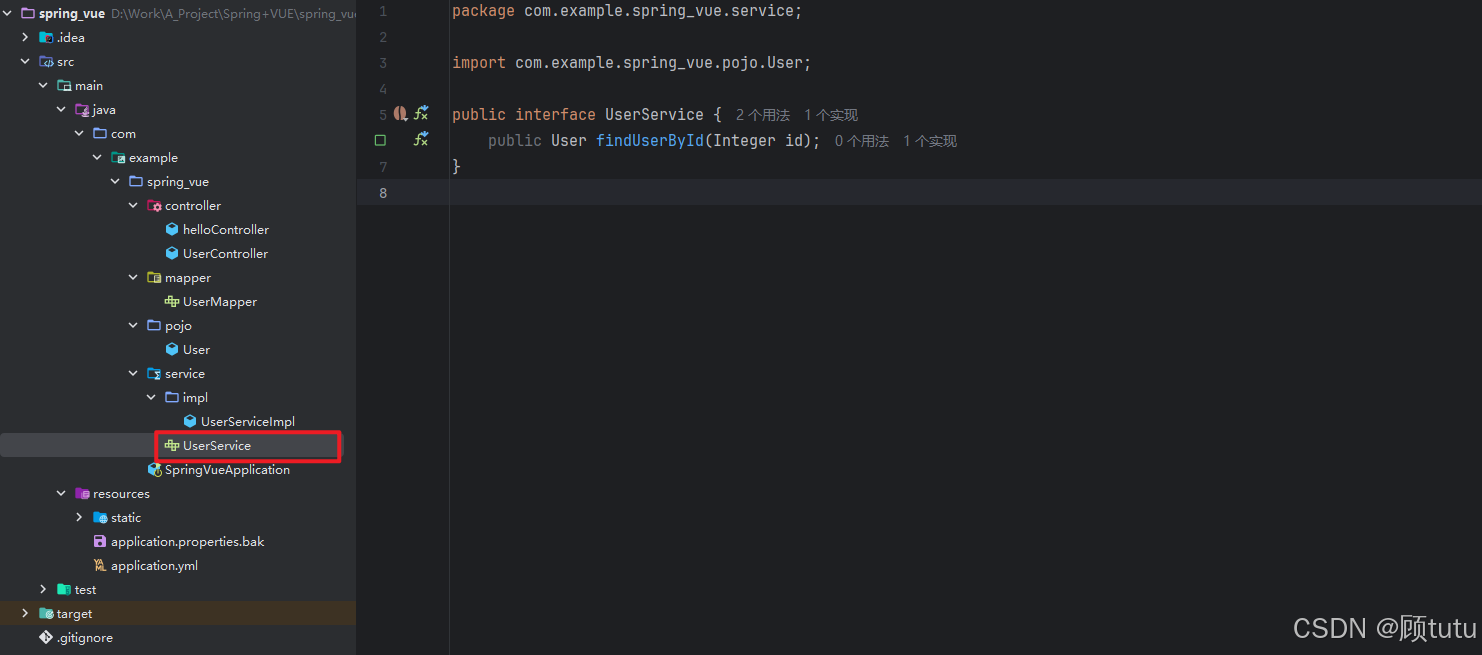Expand the static folder under resources

(79, 517)
